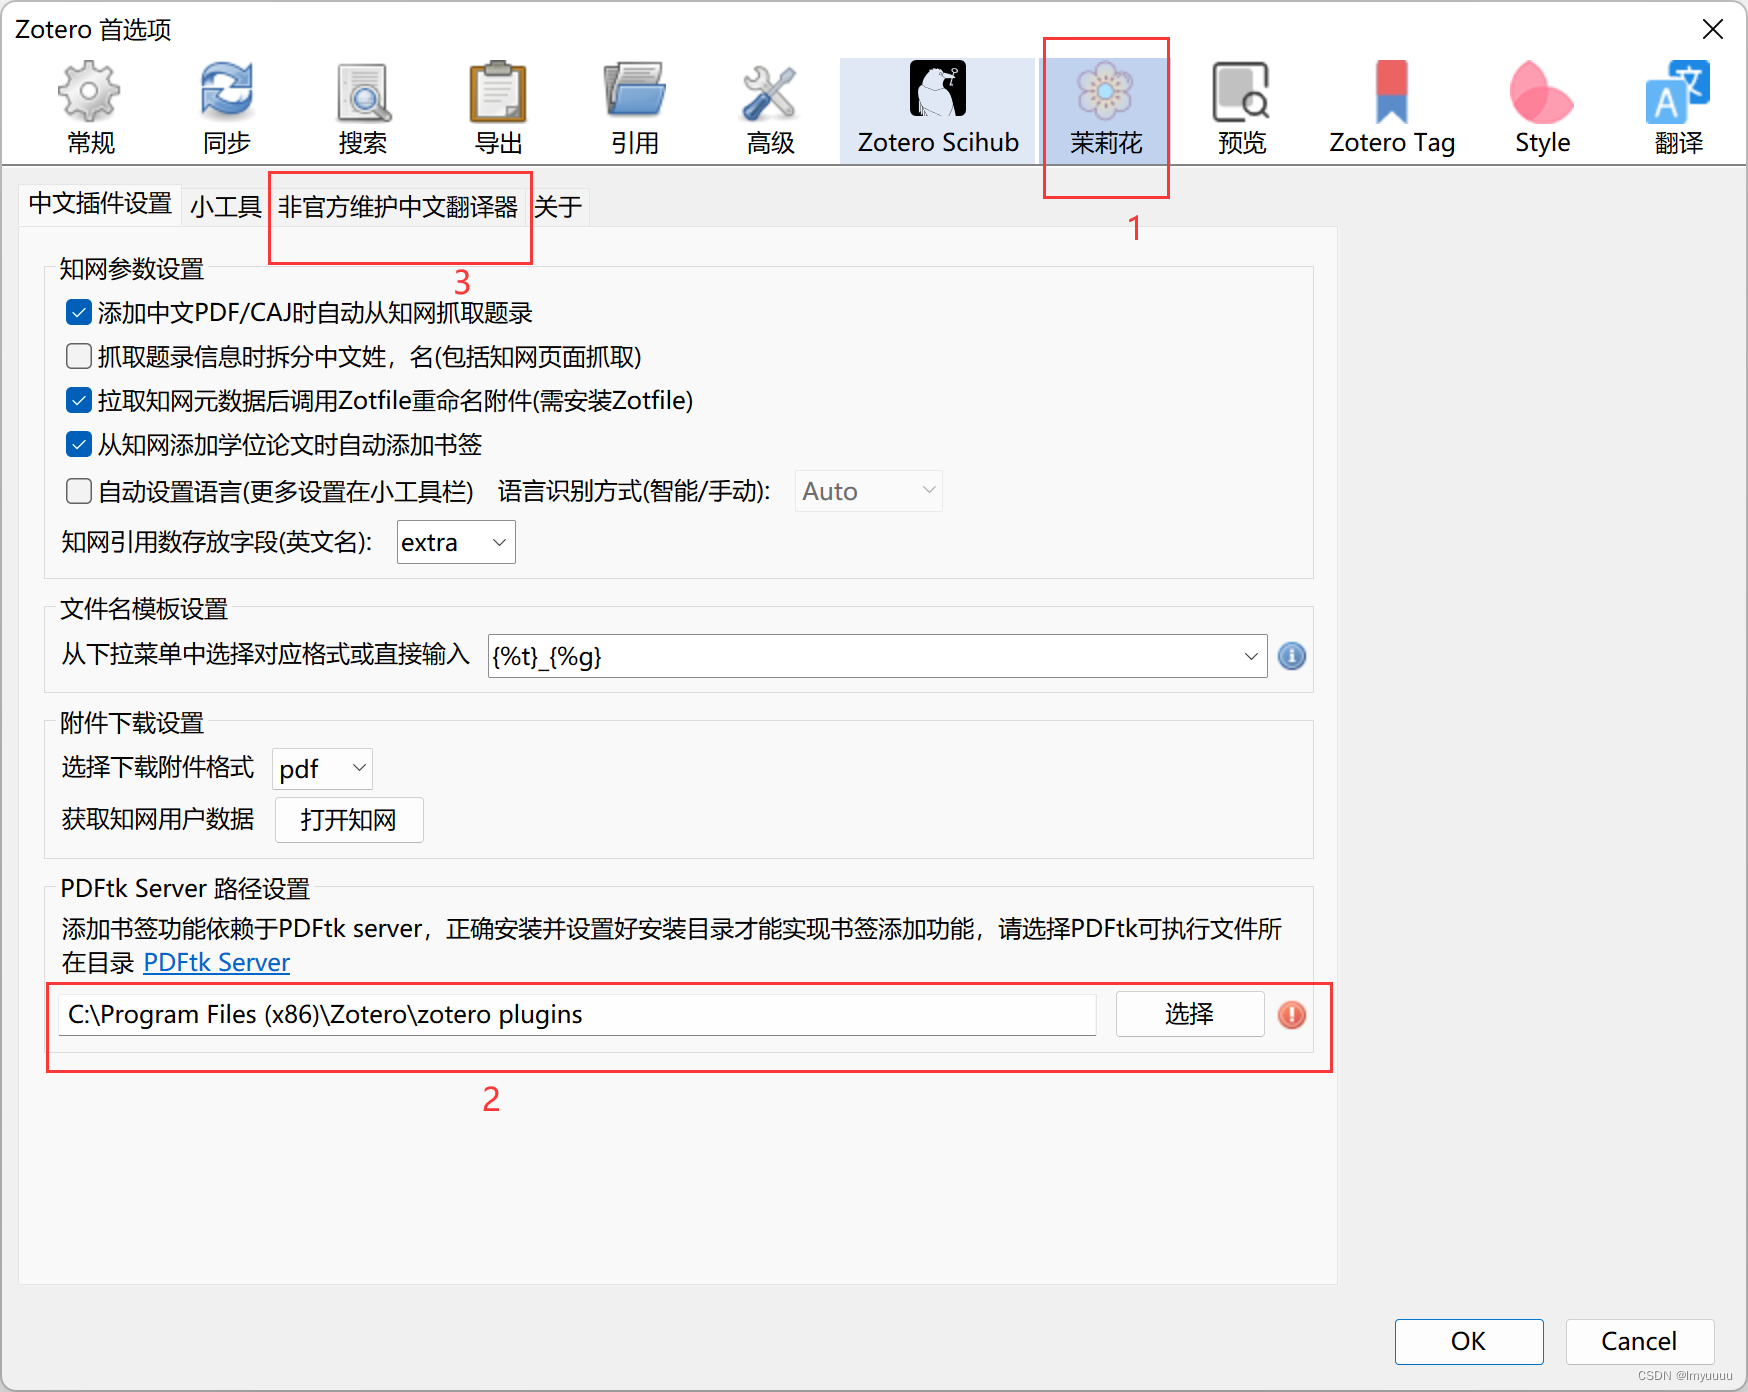This screenshot has width=1748, height=1392.
Task: Open the 翻译 translate preferences pane
Action: (1678, 108)
